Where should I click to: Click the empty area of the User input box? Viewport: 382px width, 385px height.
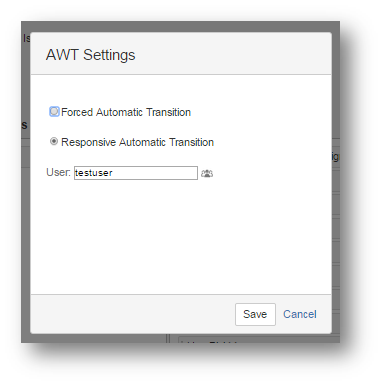tap(155, 173)
